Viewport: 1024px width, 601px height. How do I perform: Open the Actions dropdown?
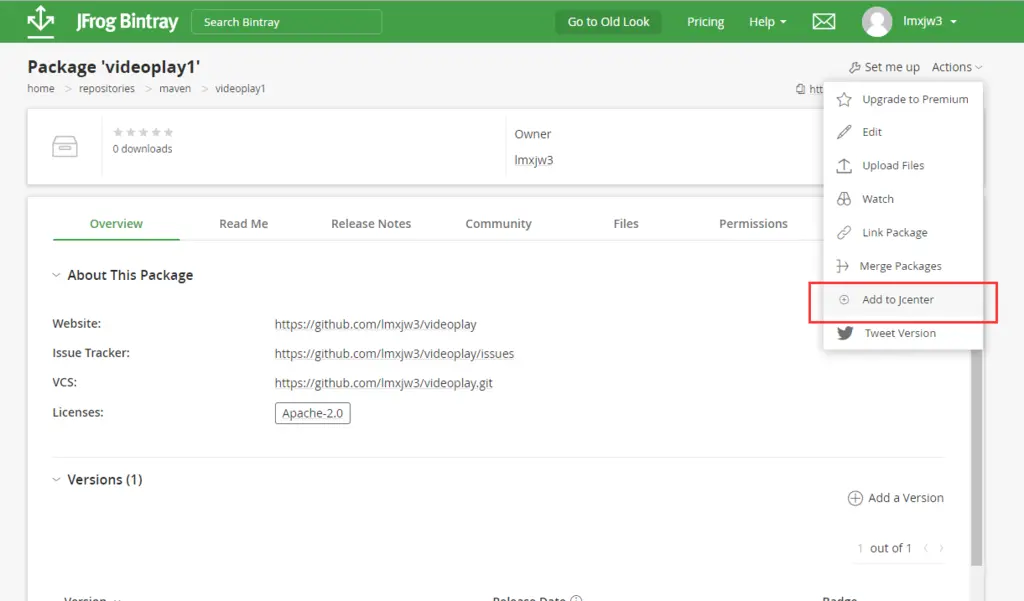click(x=957, y=67)
